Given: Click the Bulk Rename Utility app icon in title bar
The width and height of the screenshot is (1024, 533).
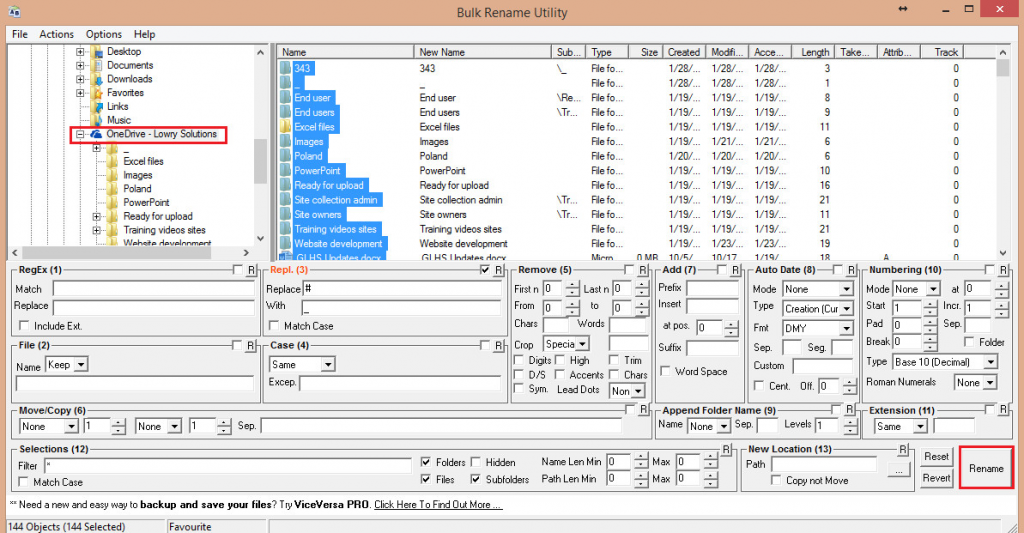Looking at the screenshot, I should pos(14,12).
